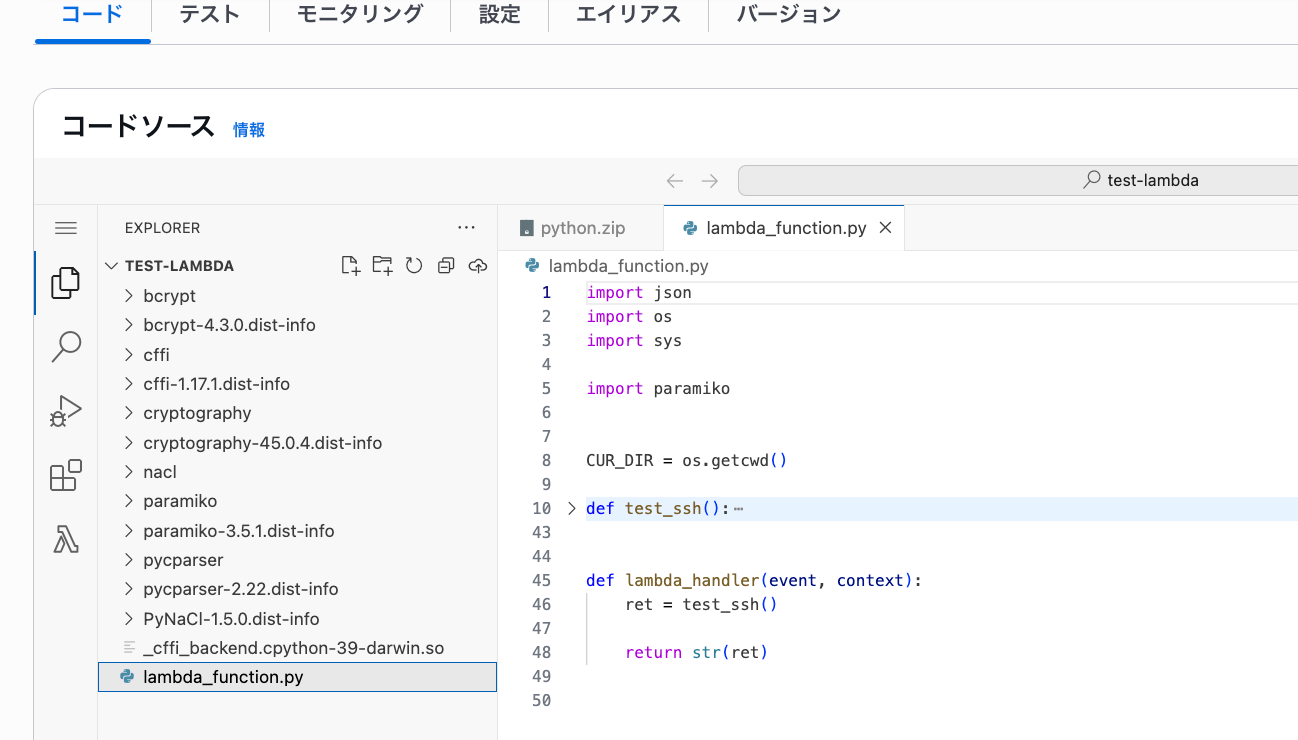Open the 情報 info link

coord(249,130)
